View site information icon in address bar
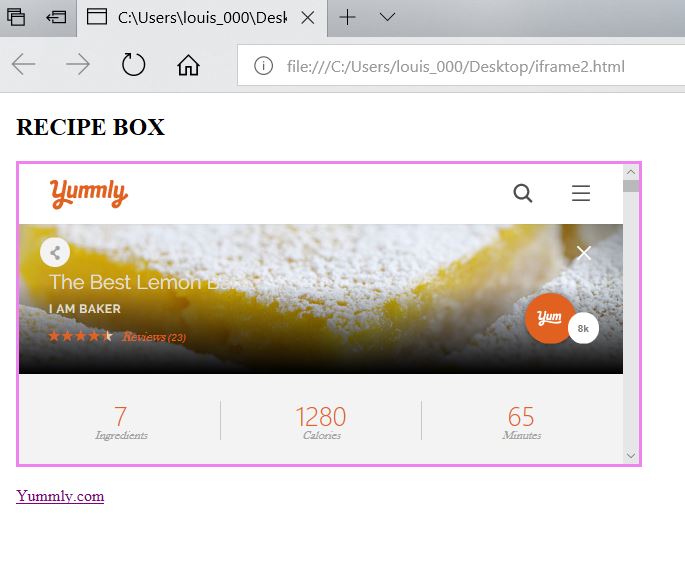This screenshot has width=685, height=570. coord(263,66)
